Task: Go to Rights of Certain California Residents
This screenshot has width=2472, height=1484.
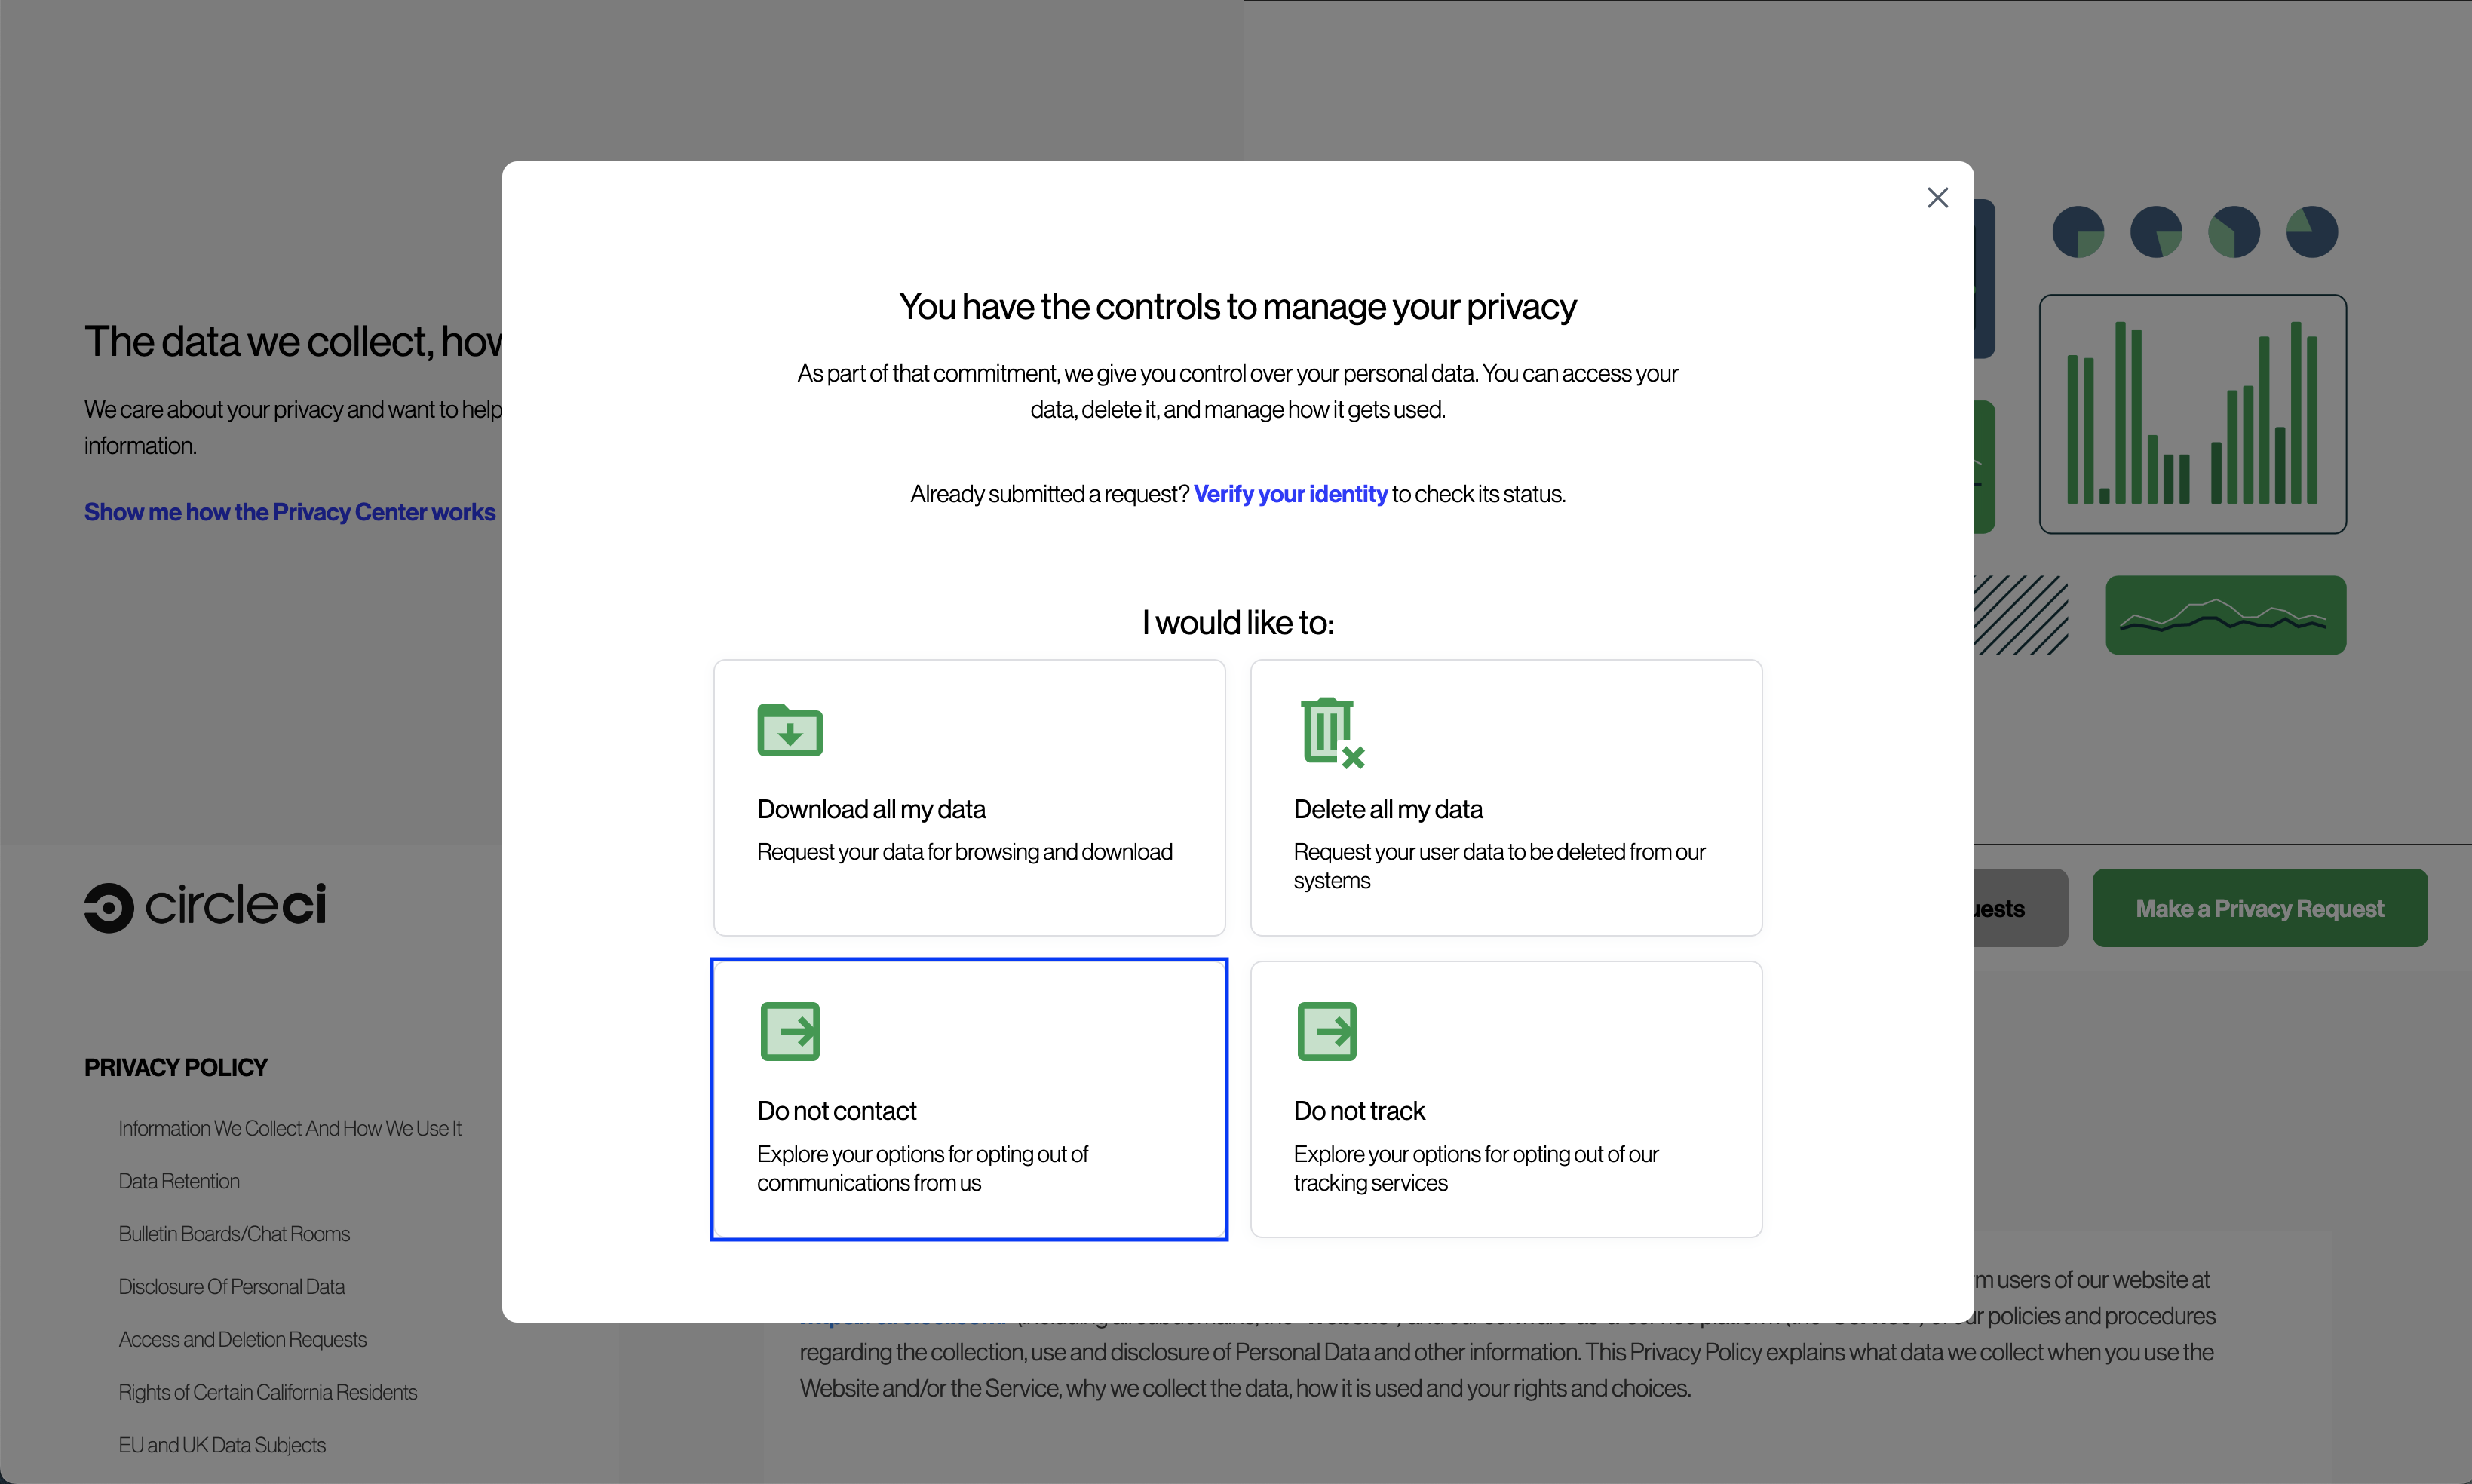Action: click(267, 1392)
